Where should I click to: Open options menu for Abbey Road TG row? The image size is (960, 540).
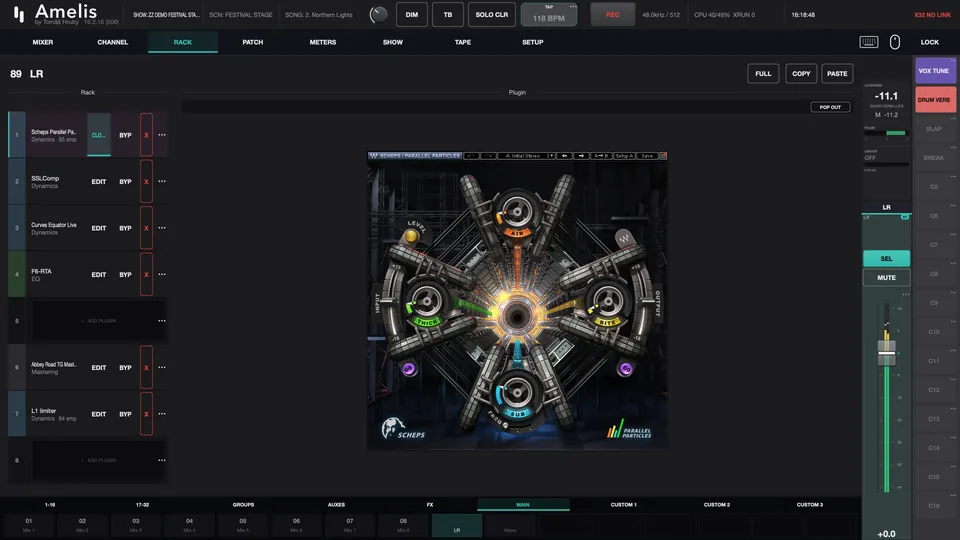point(162,367)
